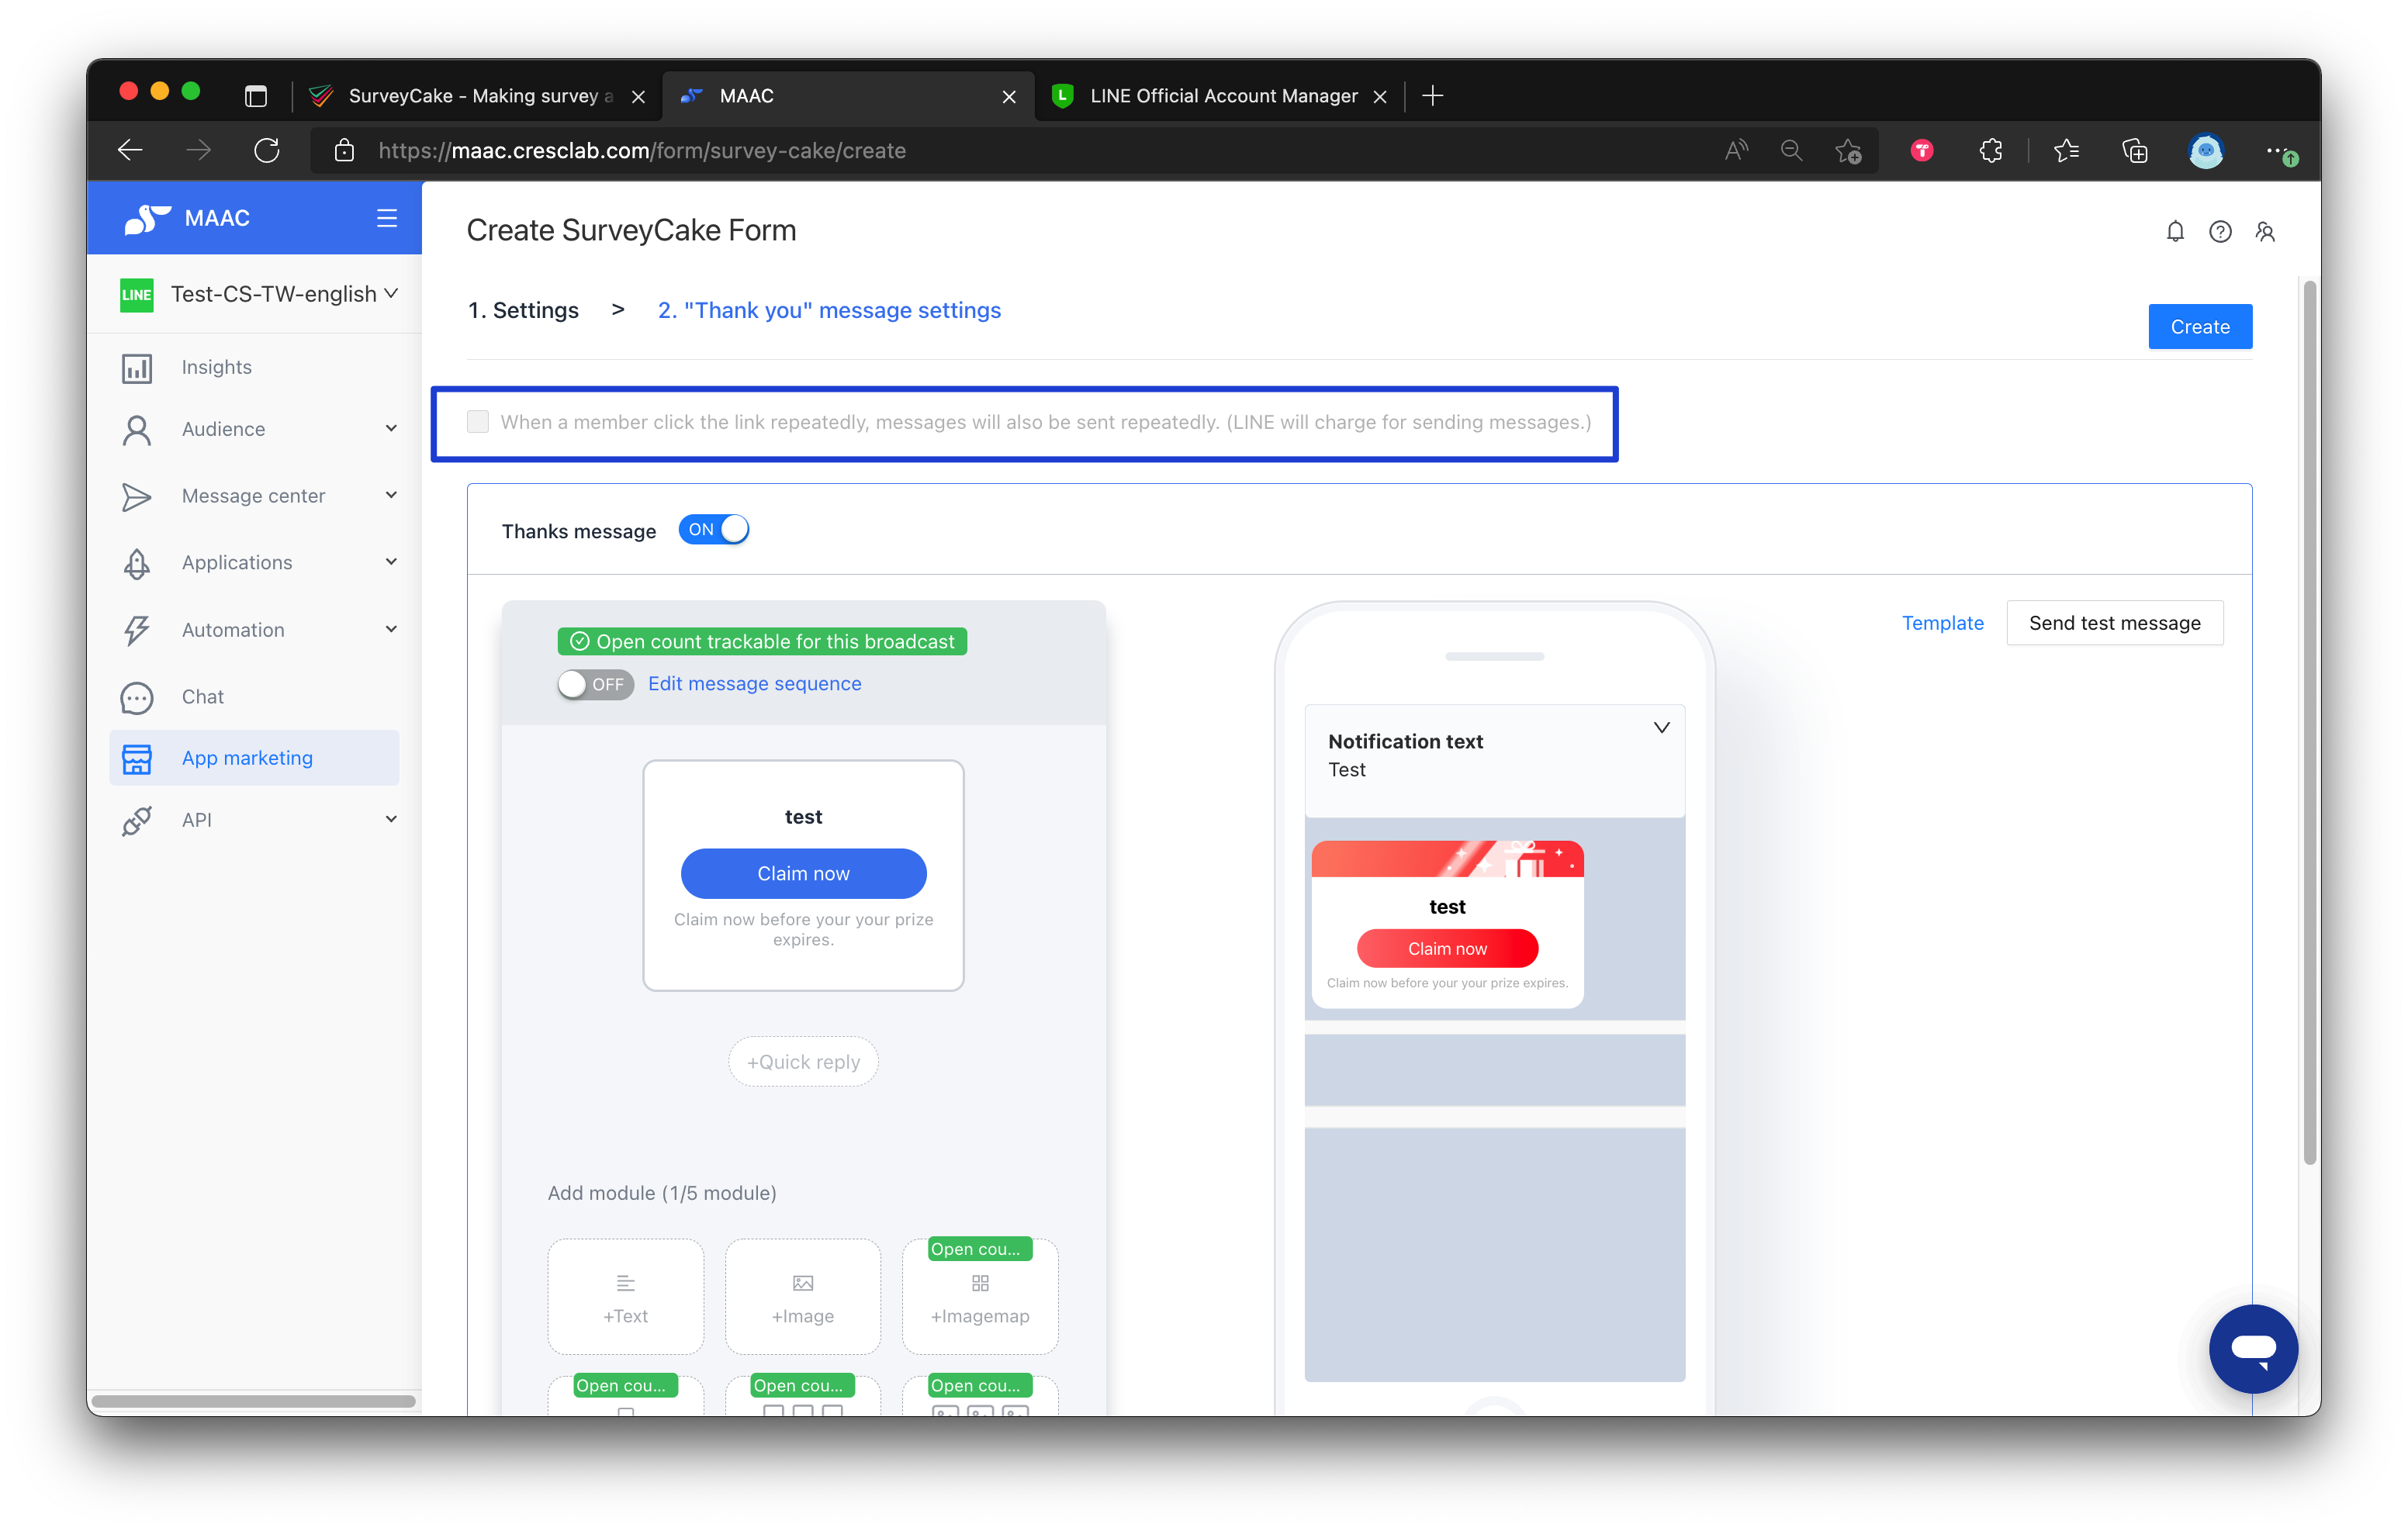This screenshot has height=1531, width=2408.
Task: Click the Message center paper plane icon
Action: pyautogui.click(x=137, y=497)
